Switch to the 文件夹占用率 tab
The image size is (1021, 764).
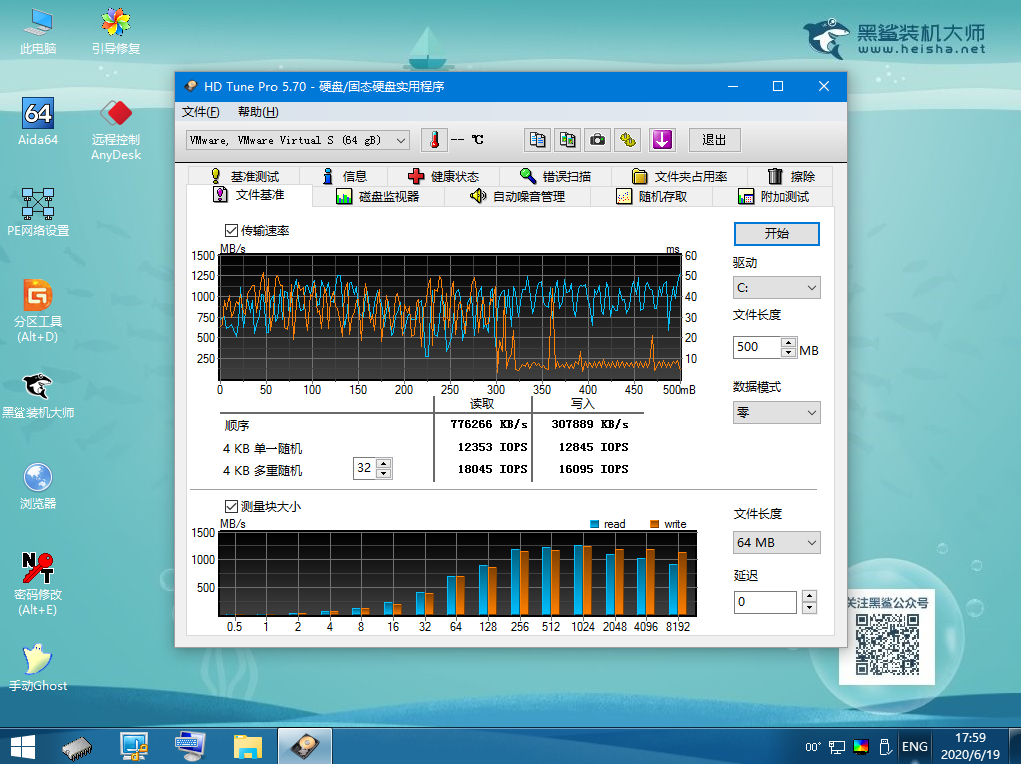(679, 177)
